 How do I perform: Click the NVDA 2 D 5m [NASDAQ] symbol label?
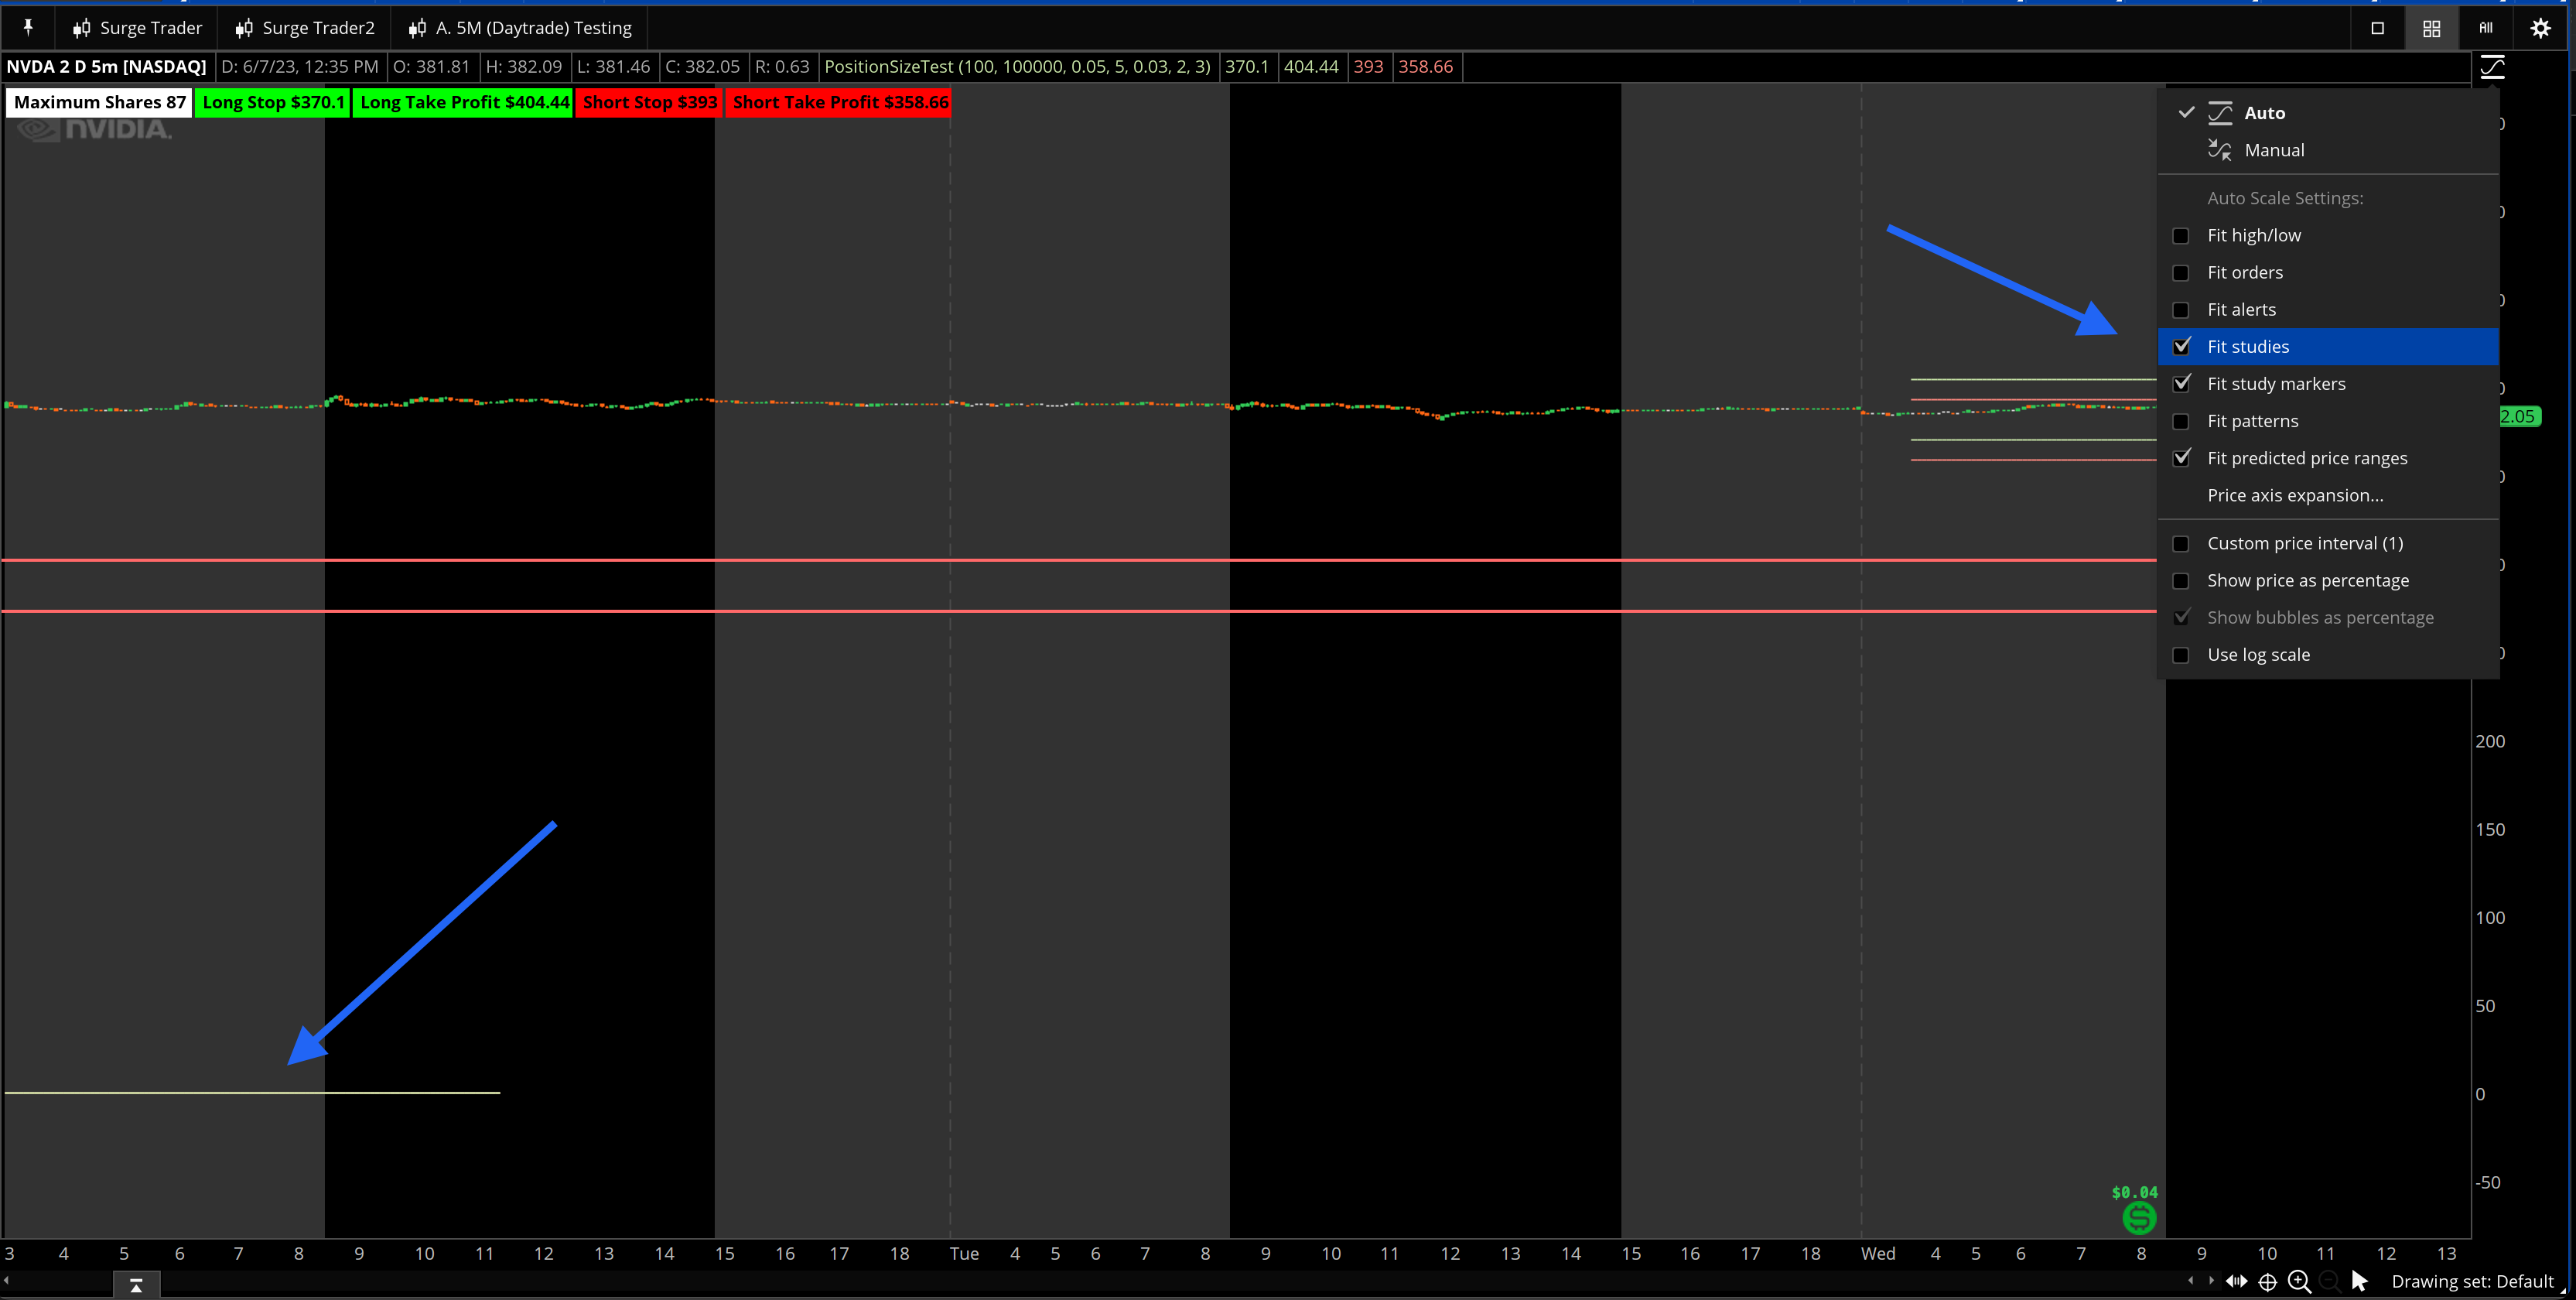pyautogui.click(x=106, y=67)
